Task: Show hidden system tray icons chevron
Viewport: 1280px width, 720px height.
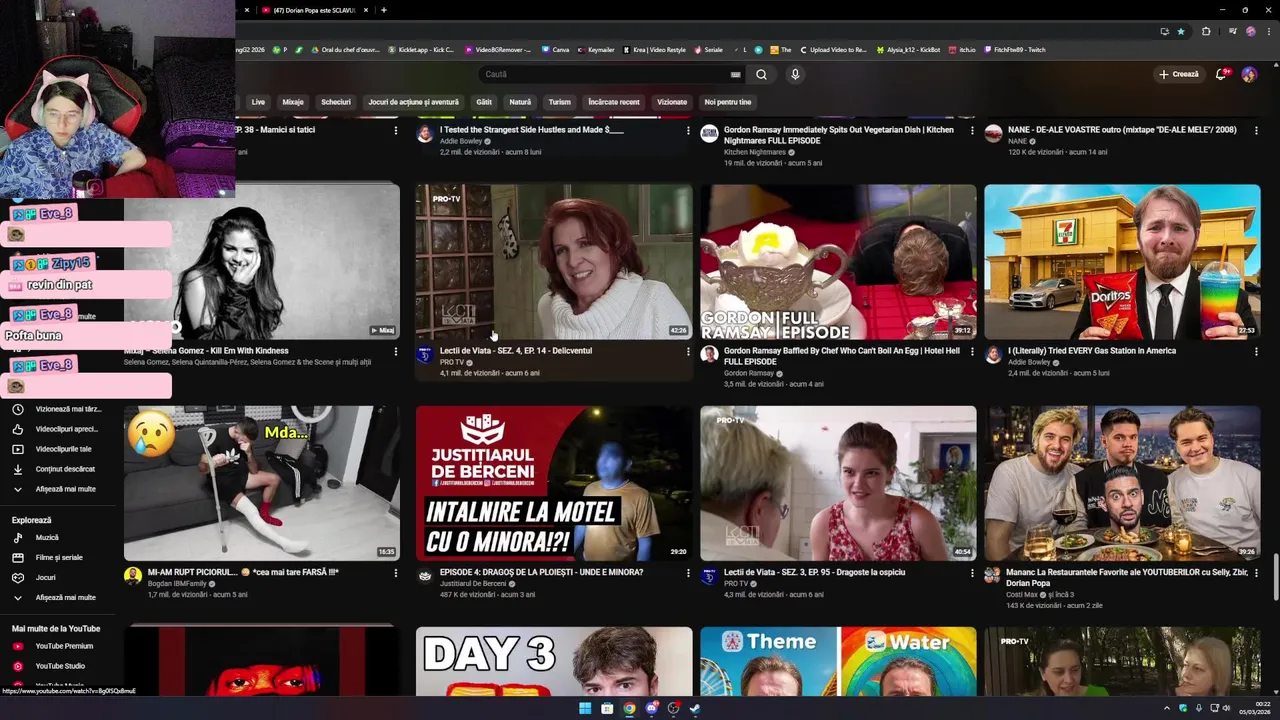Action: tap(1166, 708)
